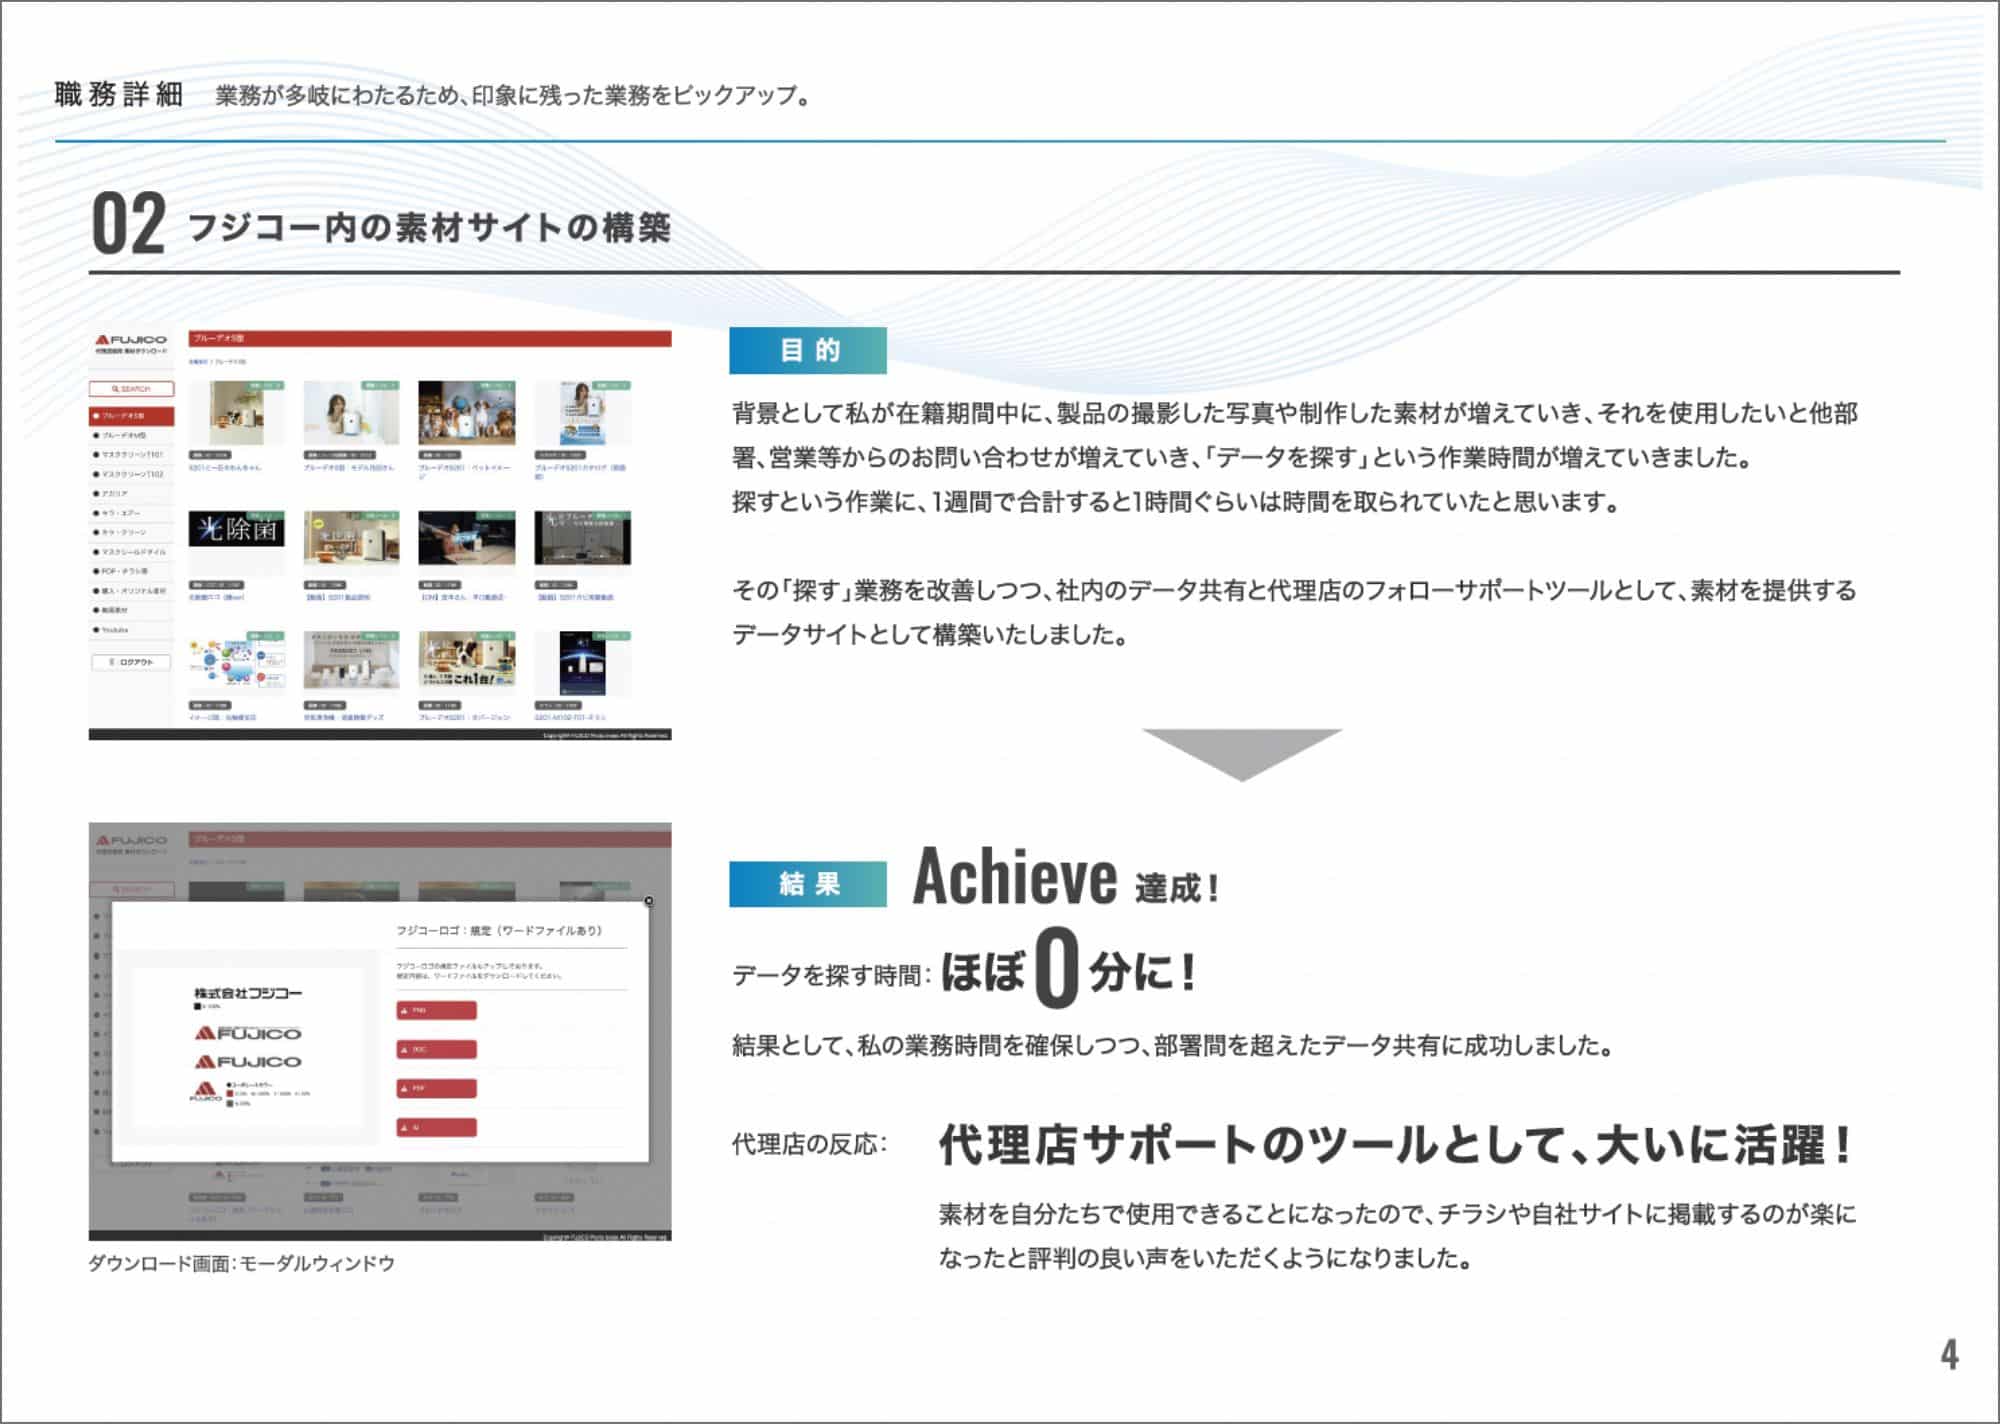The image size is (2000, 1424).
Task: Click the SEARCH box in top screenshot
Action: tap(131, 389)
